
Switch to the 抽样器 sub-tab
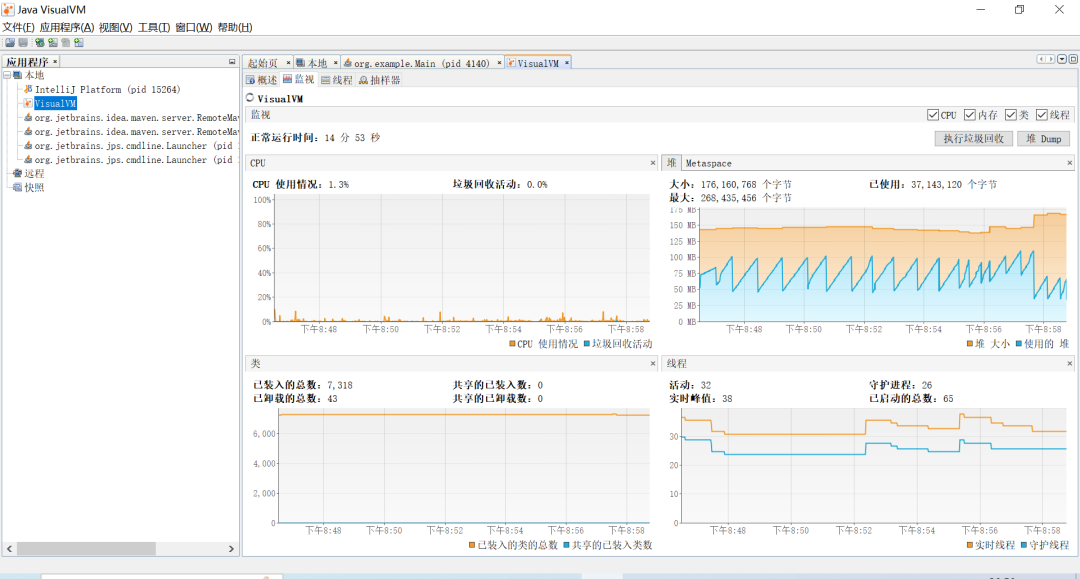point(380,81)
